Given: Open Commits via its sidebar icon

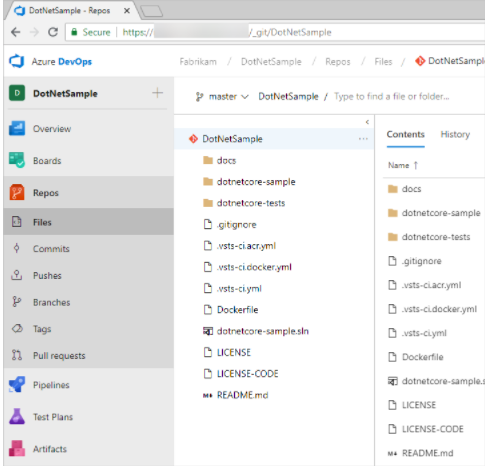Looking at the screenshot, I should [x=17, y=248].
